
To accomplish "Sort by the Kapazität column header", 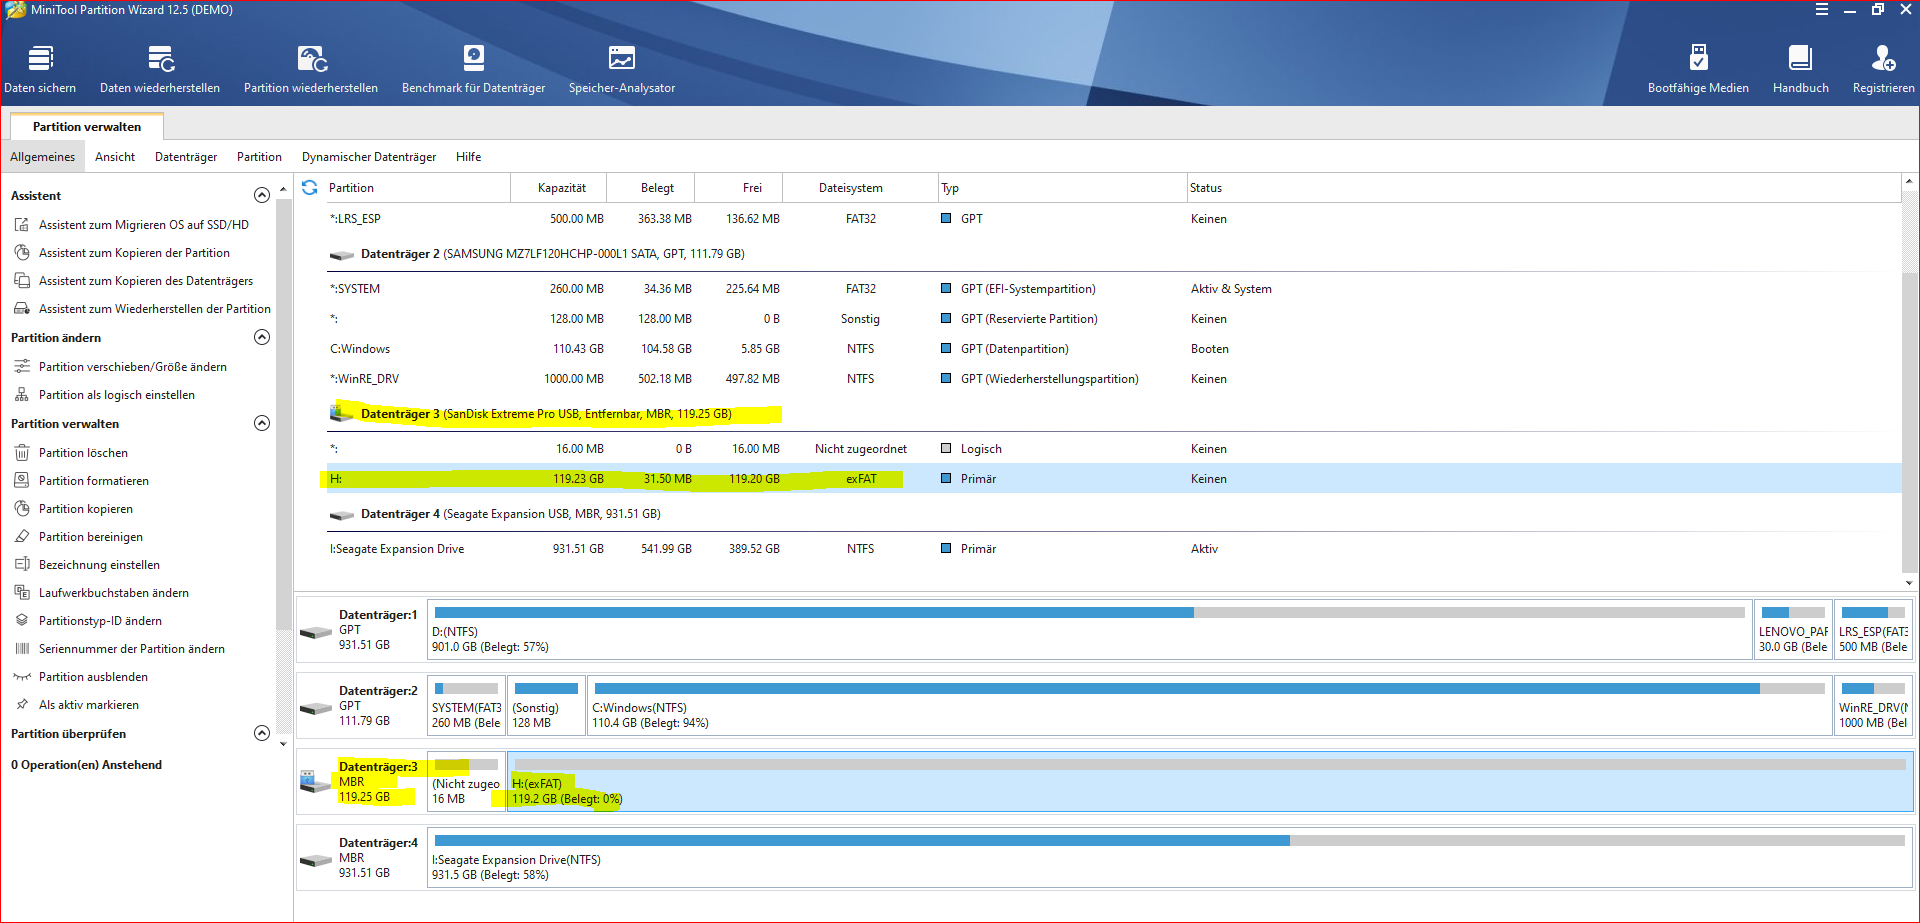I will coord(561,188).
